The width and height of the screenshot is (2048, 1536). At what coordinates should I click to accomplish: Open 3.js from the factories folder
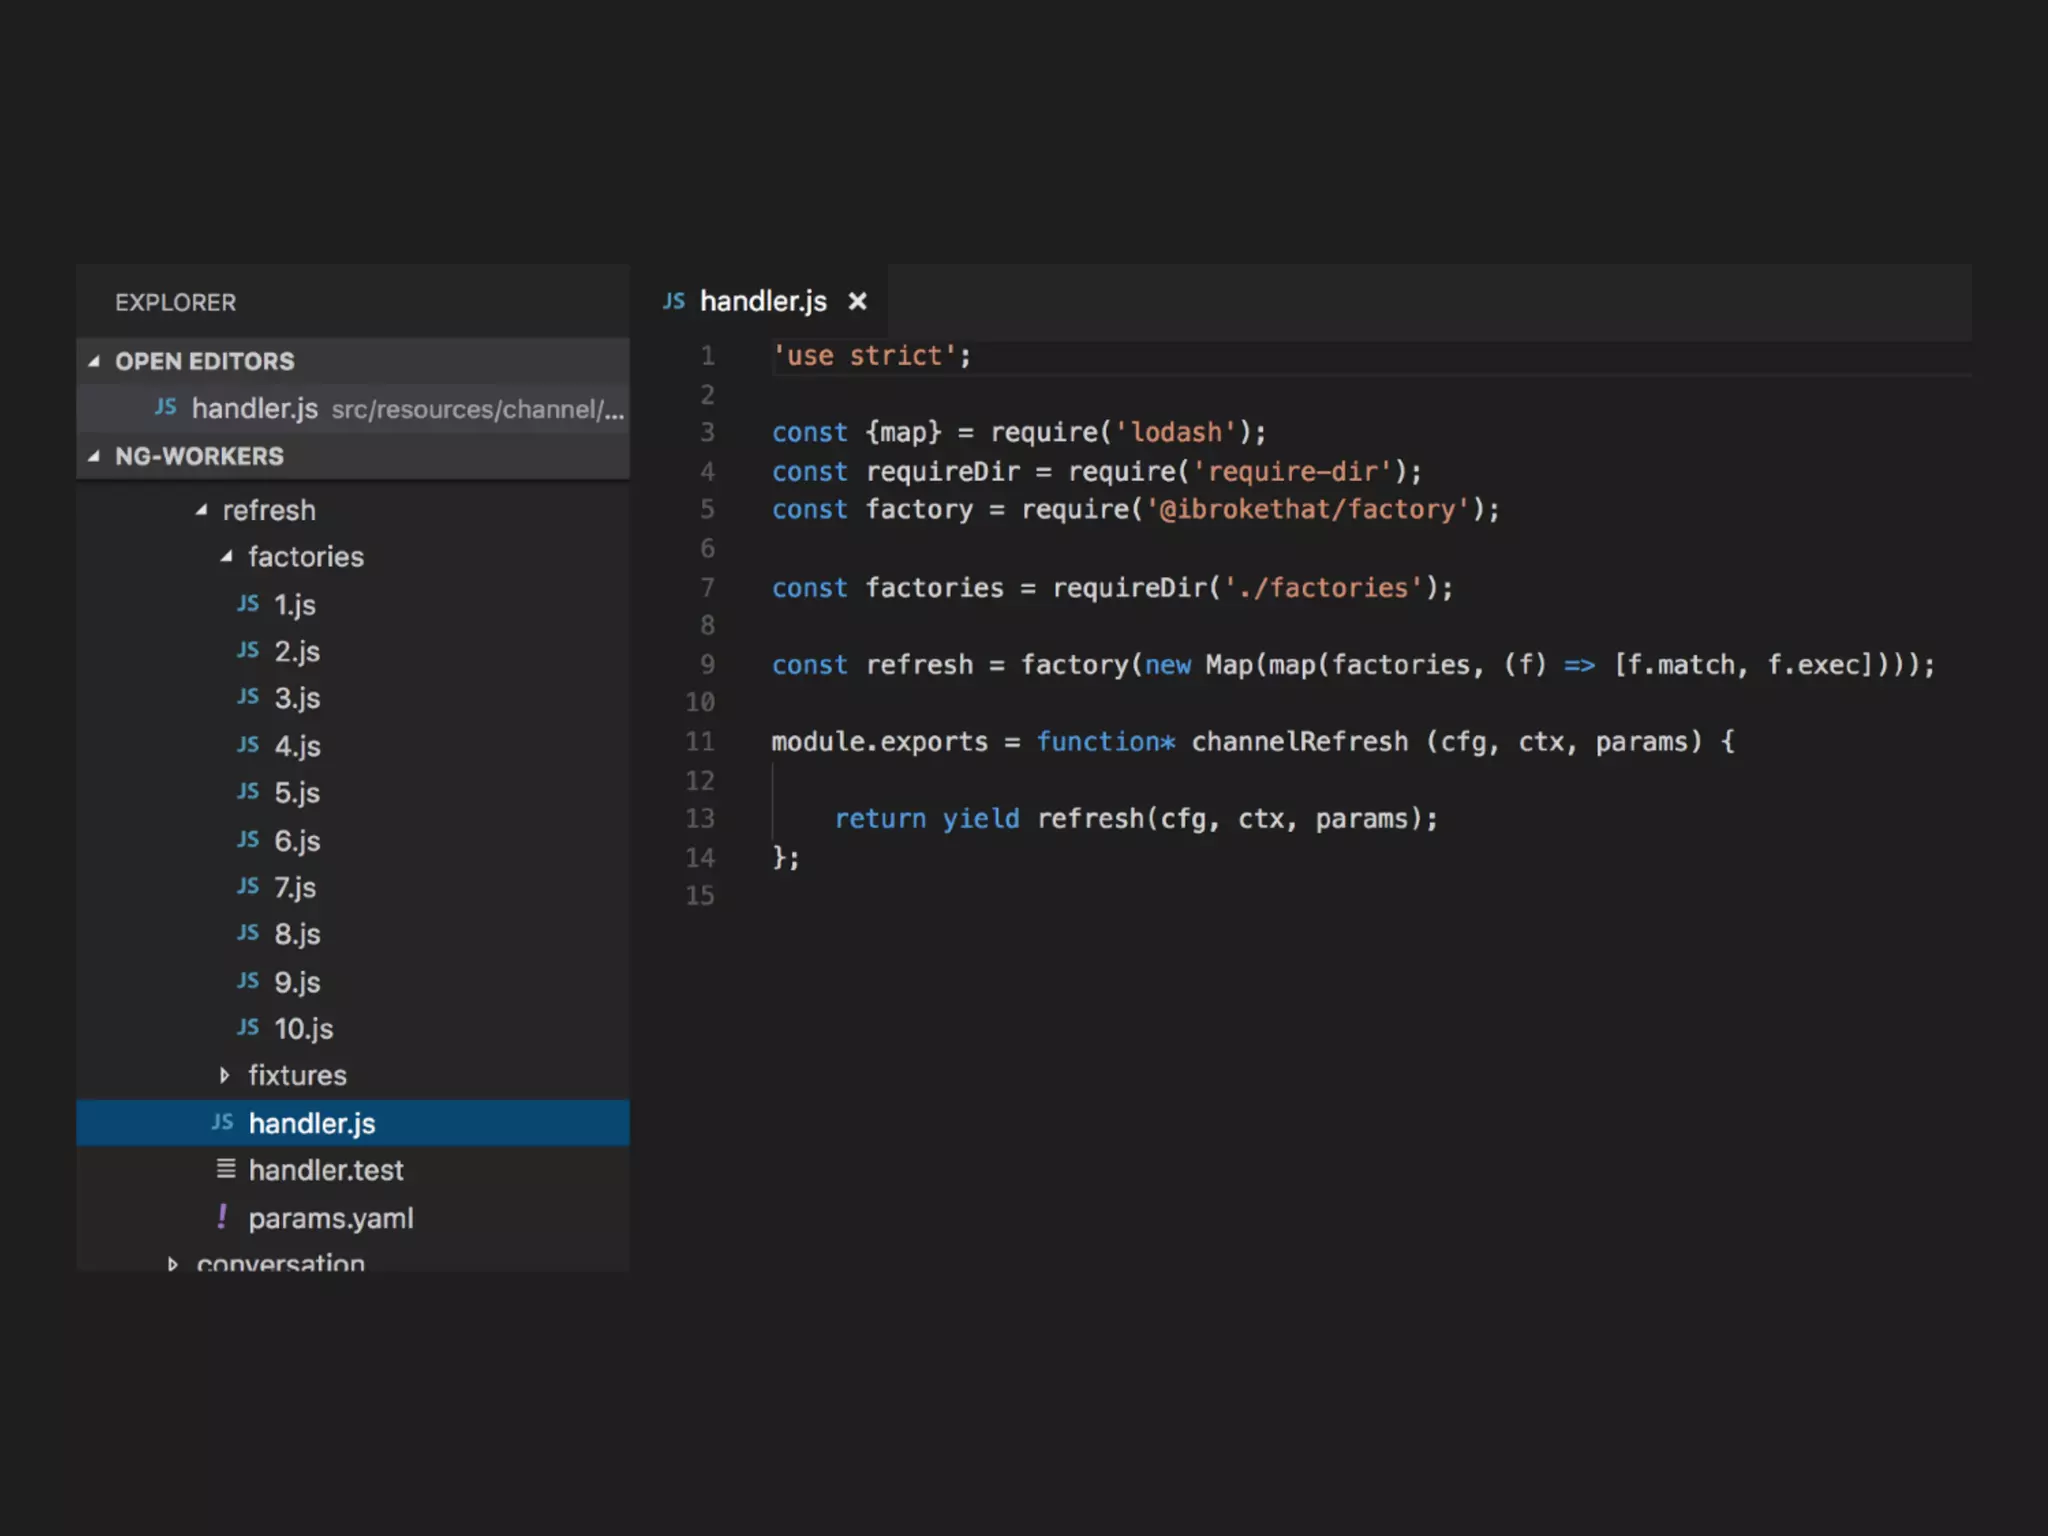[x=297, y=698]
